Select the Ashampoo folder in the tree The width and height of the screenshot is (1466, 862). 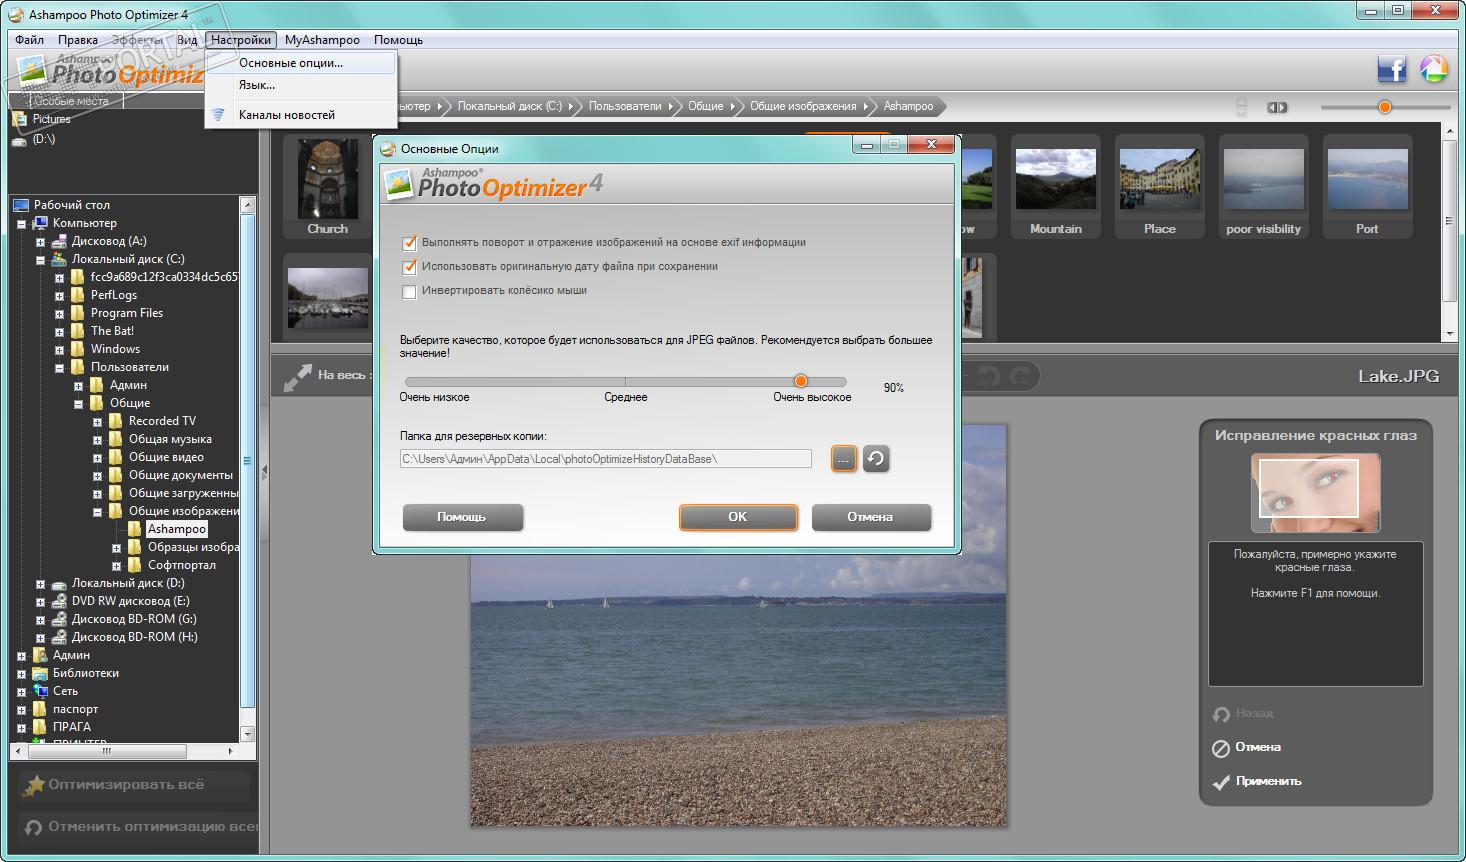177,529
